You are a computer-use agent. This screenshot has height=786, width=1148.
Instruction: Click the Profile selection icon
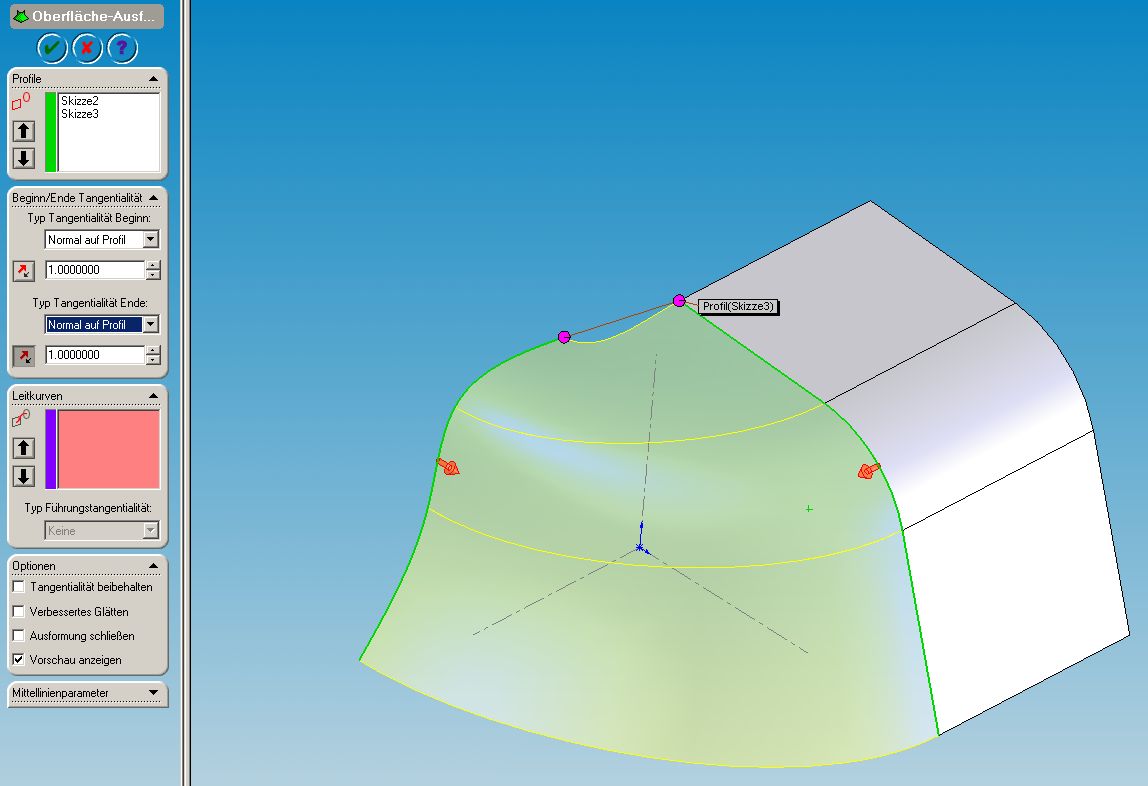coord(21,102)
